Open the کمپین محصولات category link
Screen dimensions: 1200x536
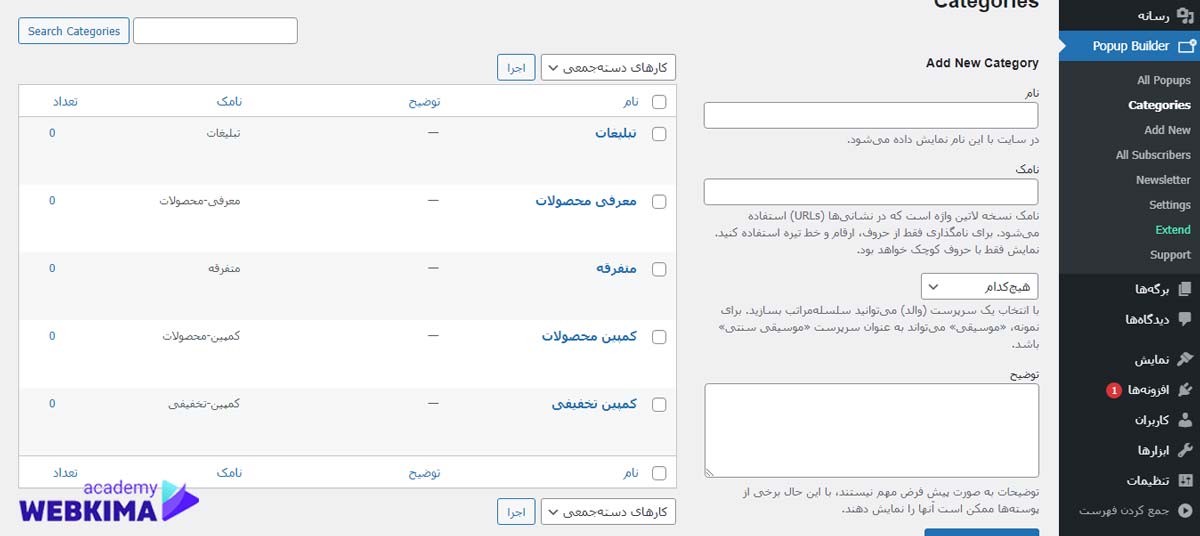[590, 337]
